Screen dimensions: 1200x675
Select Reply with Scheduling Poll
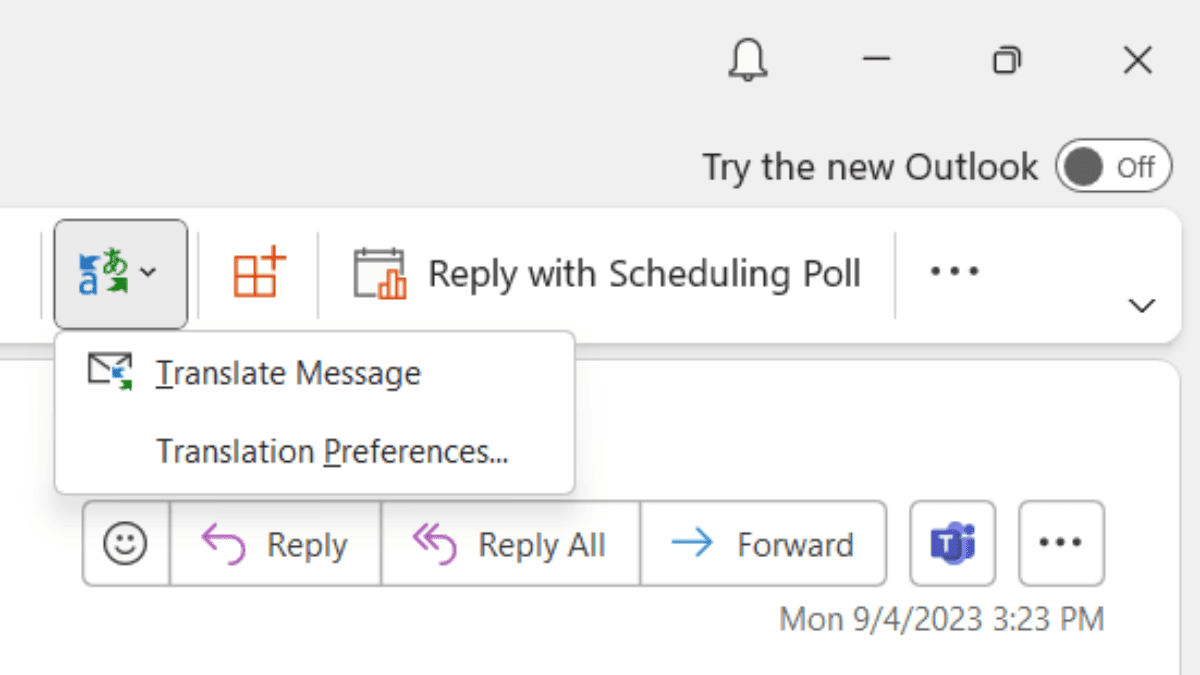pos(607,273)
